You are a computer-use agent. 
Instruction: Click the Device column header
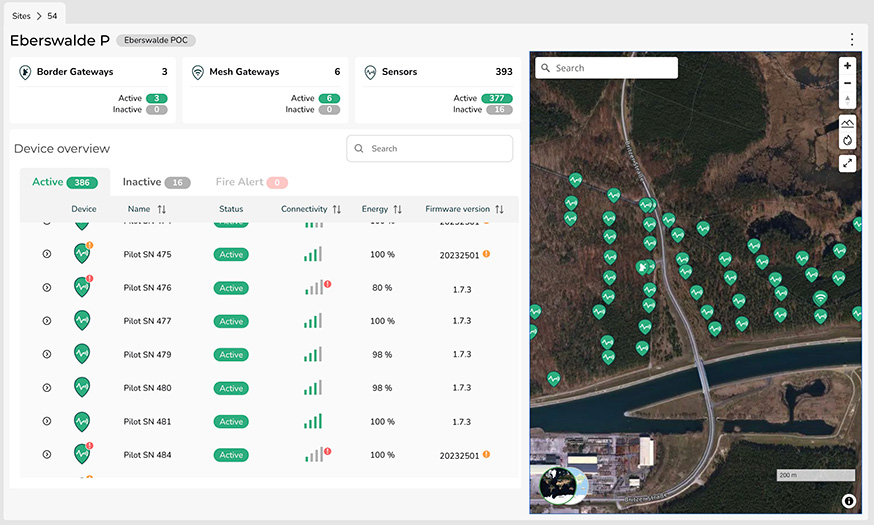(84, 209)
